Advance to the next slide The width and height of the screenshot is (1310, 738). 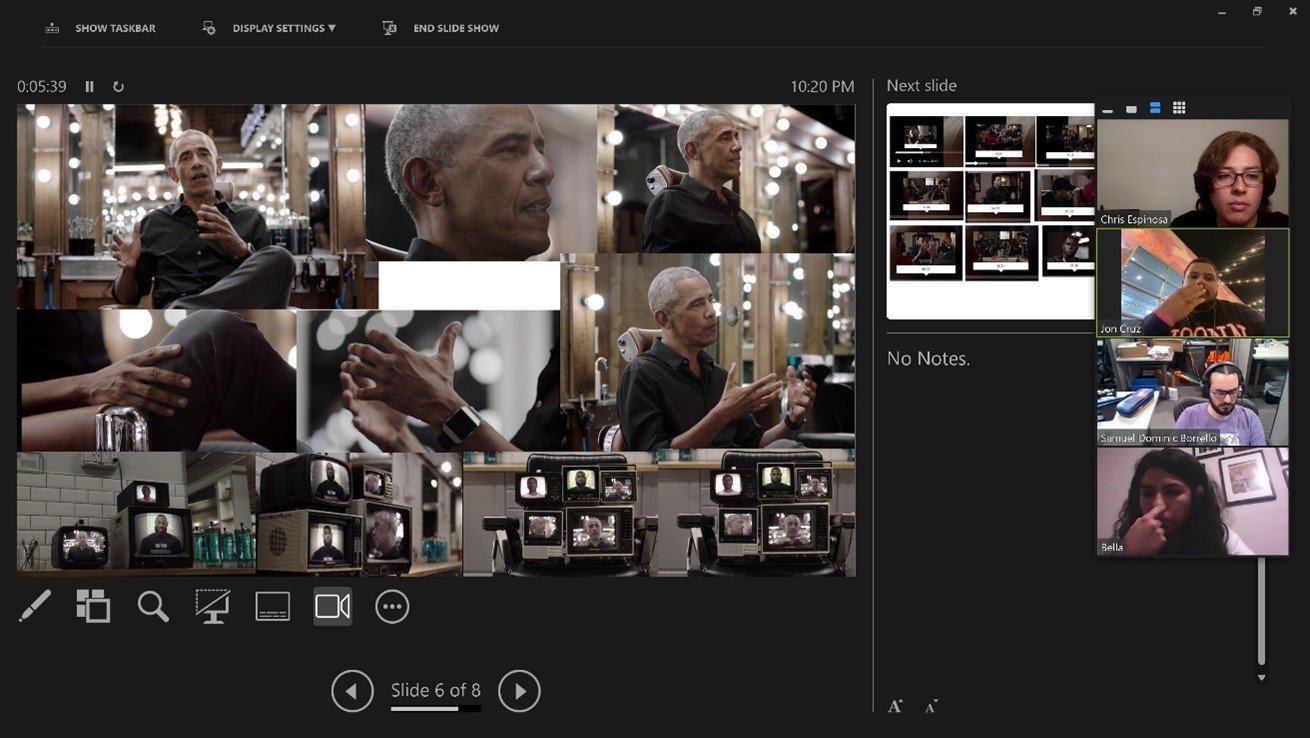point(519,691)
